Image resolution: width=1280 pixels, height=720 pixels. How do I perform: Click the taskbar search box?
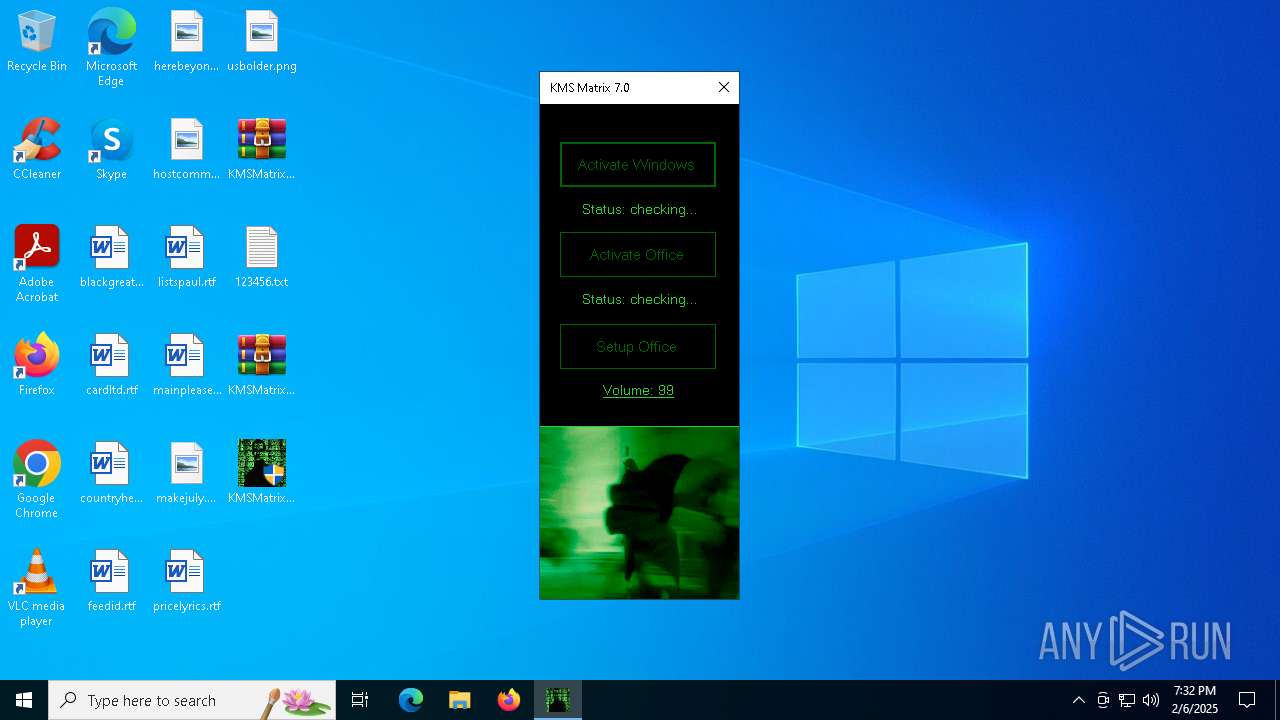click(192, 700)
